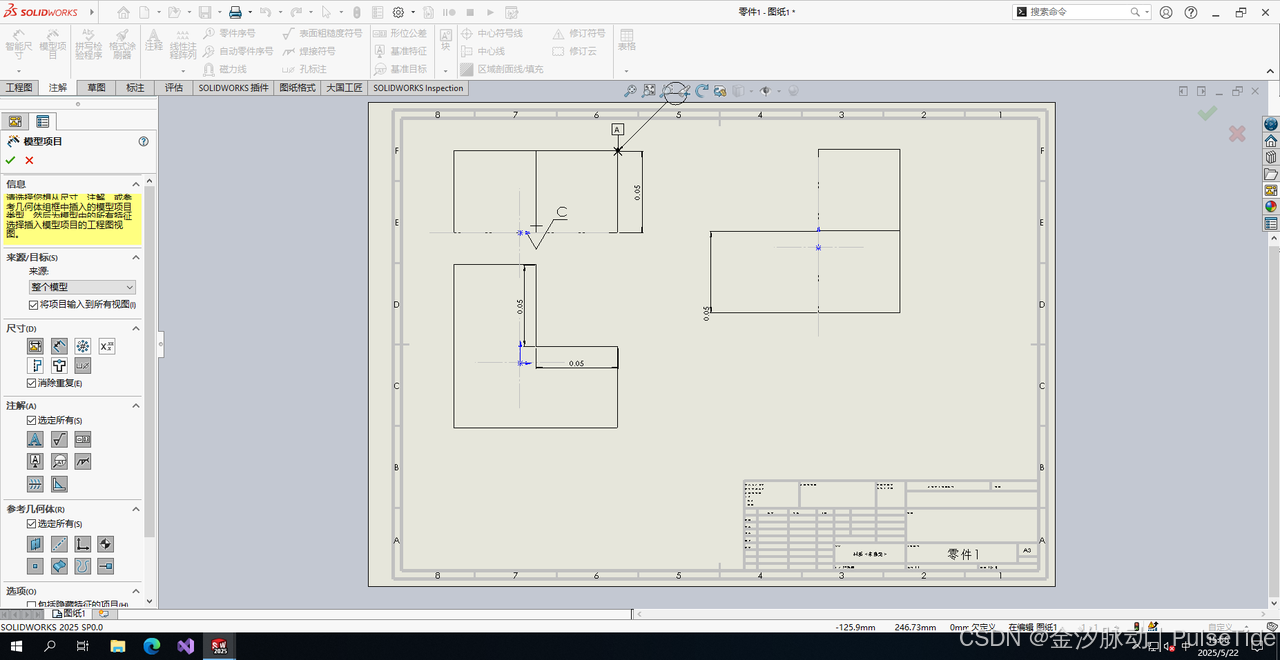1280x660 pixels.
Task: Click the Smart Dimension (智能尺寸) tool
Action: click(x=17, y=45)
